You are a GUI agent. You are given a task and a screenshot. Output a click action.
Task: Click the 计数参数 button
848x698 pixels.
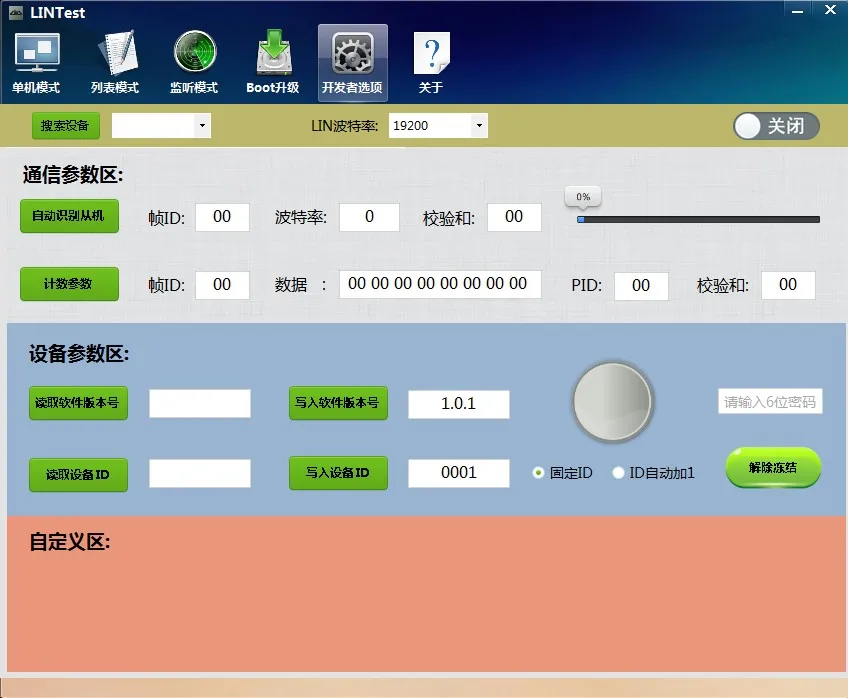click(x=69, y=284)
